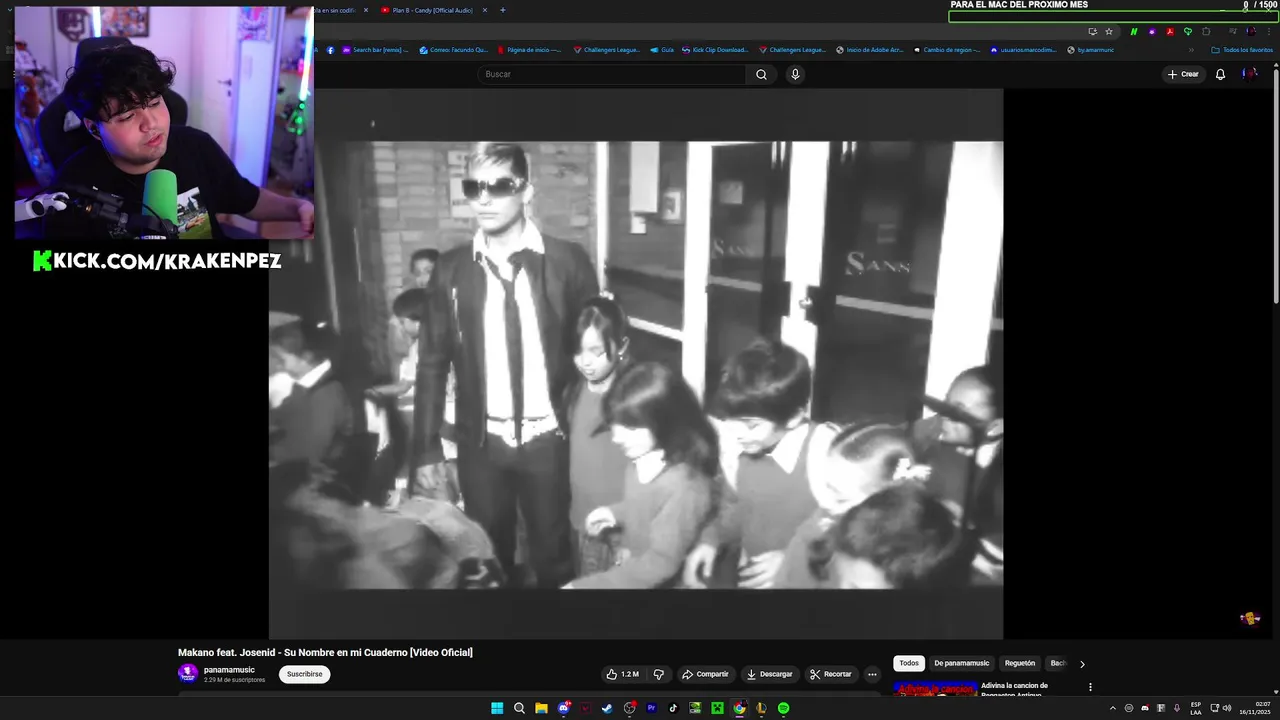Open Todos los favoritos folder

(1242, 50)
